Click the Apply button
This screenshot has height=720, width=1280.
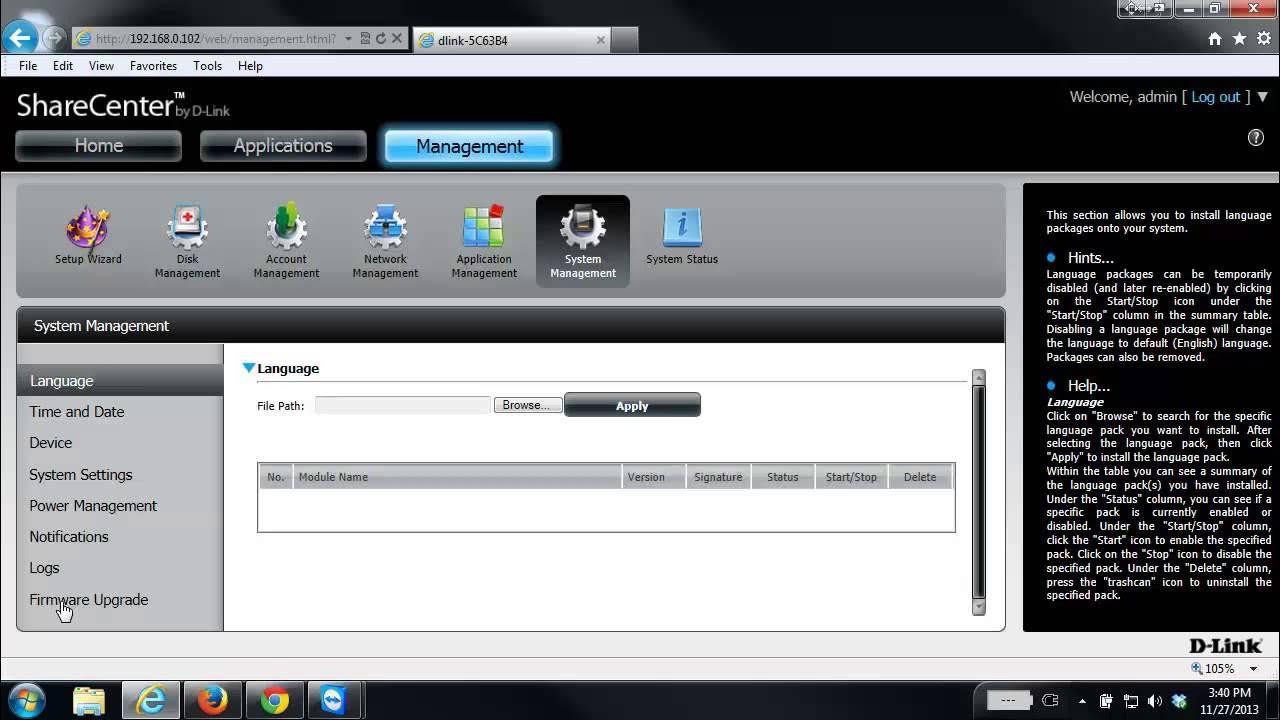[632, 405]
